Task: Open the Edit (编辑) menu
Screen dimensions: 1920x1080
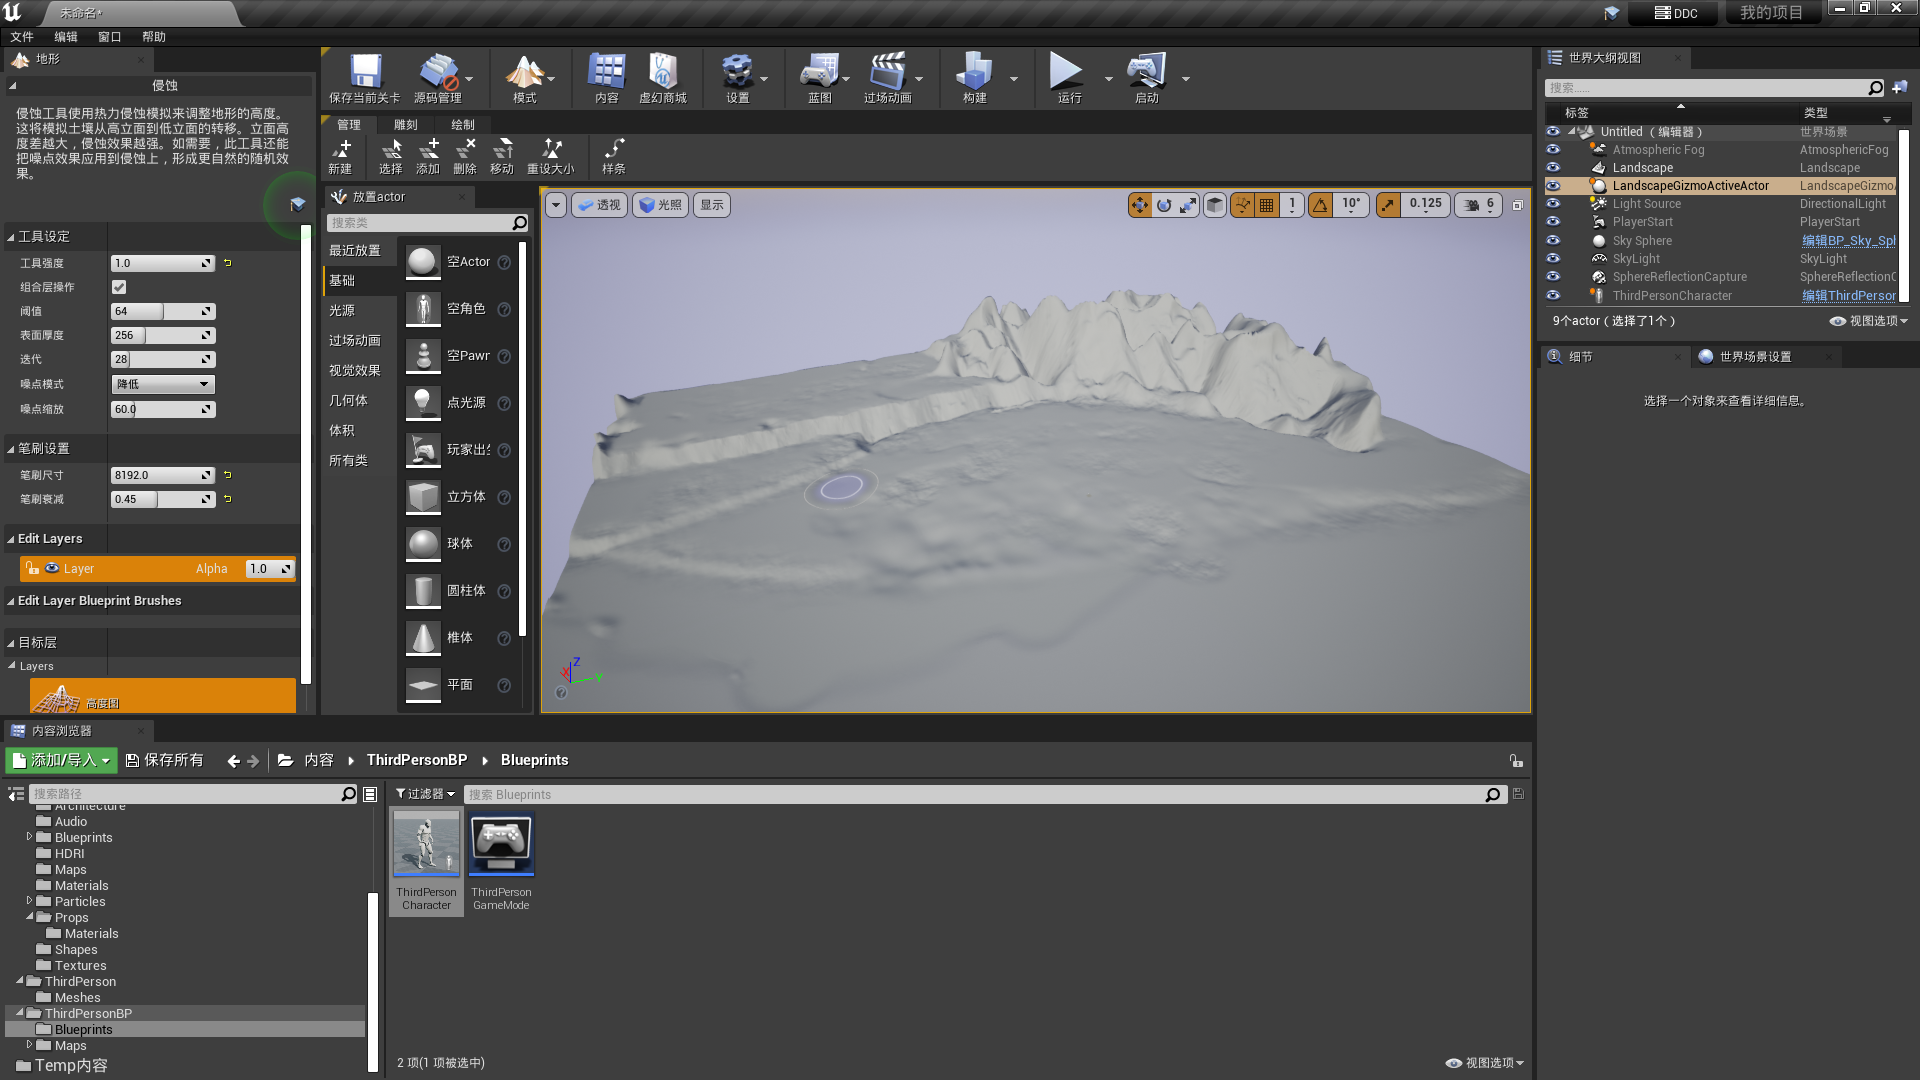Action: click(66, 37)
